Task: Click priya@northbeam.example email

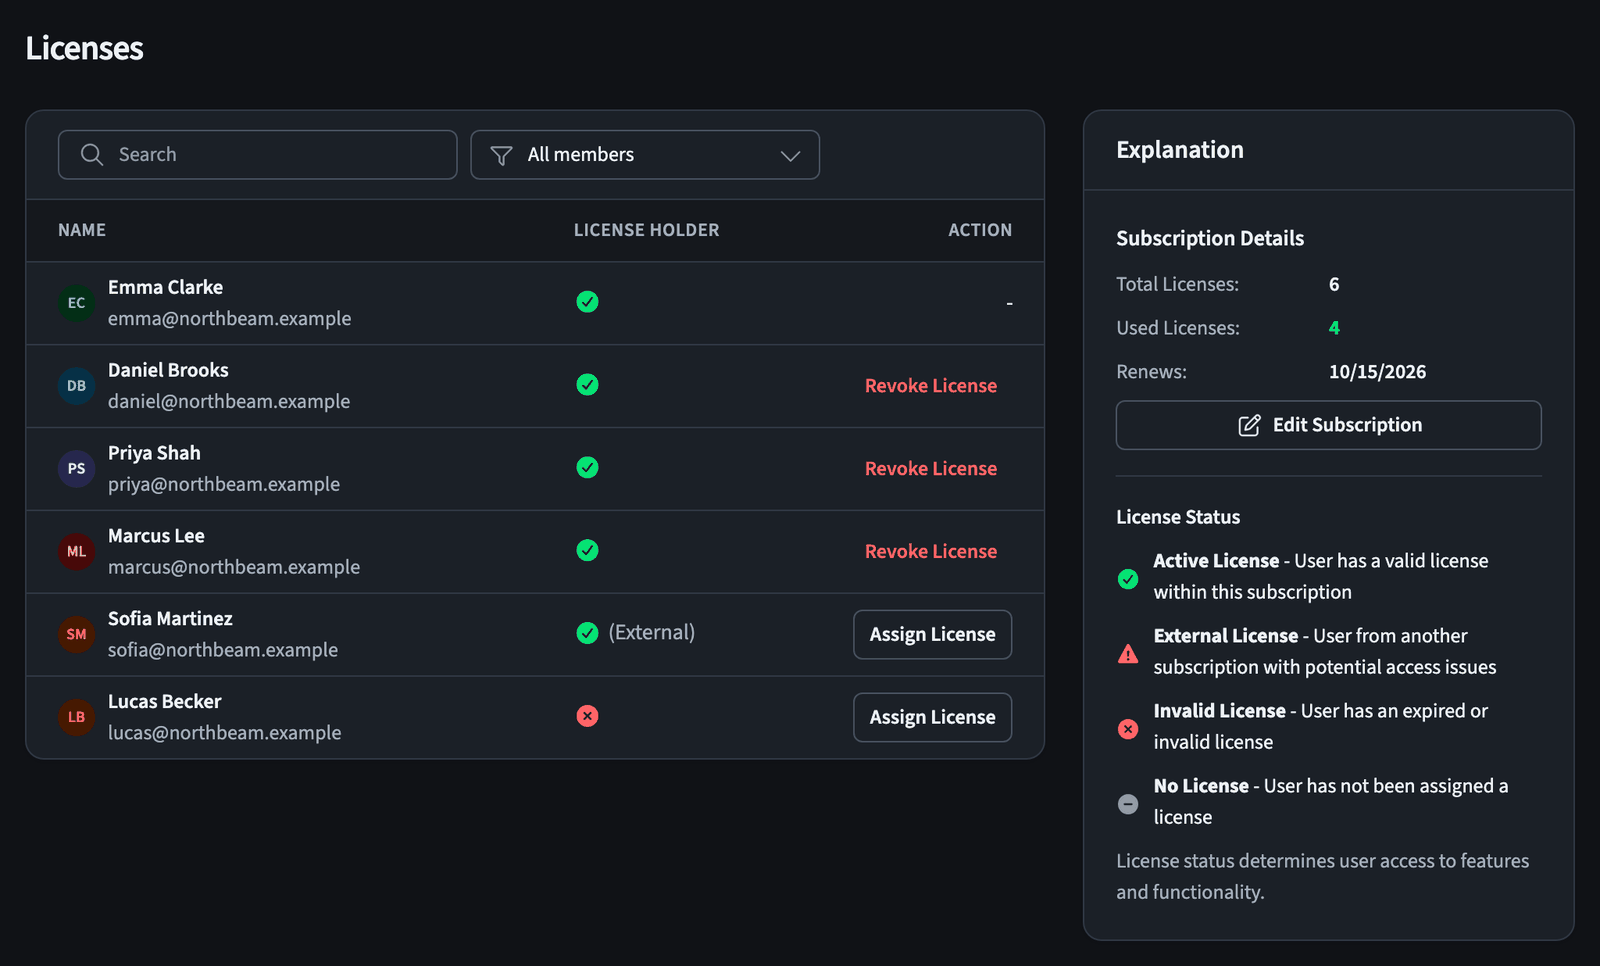Action: (x=224, y=485)
